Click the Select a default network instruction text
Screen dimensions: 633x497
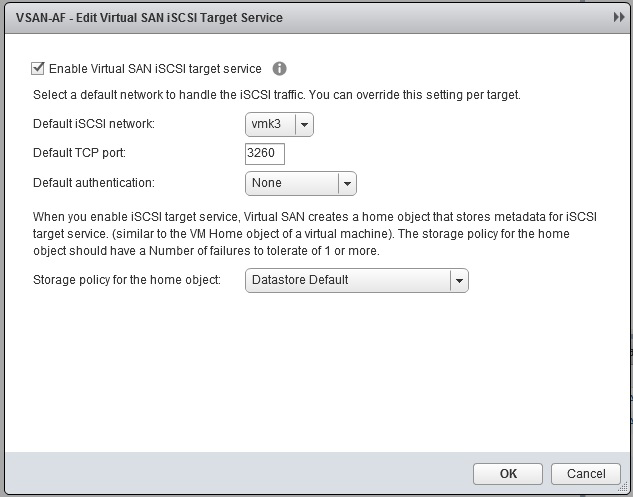pos(276,95)
